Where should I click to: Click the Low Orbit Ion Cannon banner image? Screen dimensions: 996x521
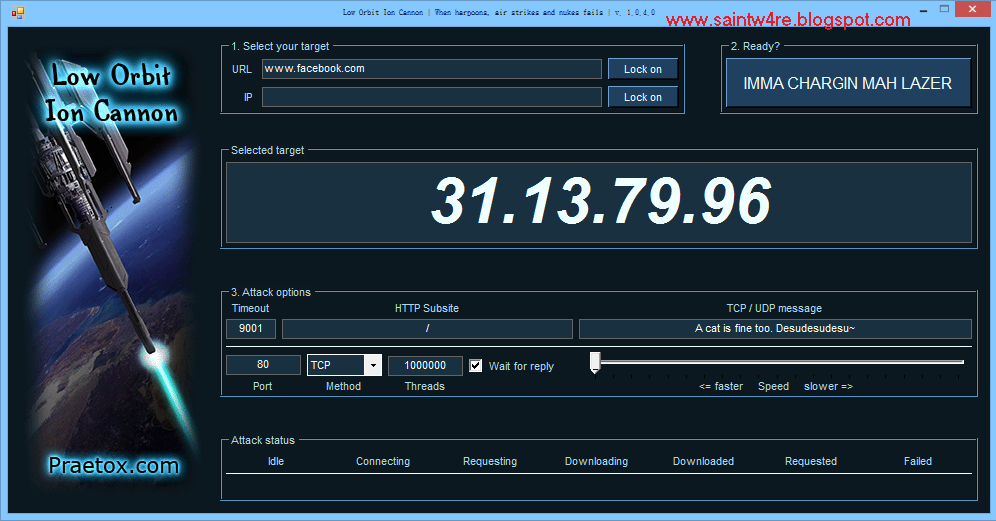[112, 270]
